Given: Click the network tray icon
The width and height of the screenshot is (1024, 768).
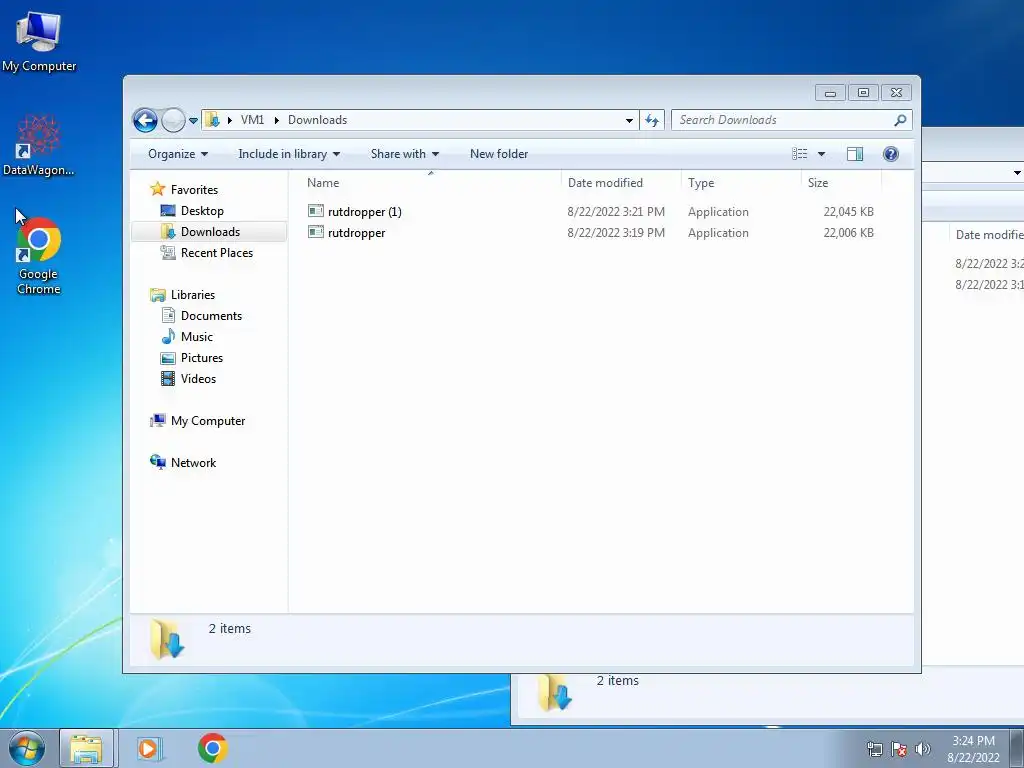Looking at the screenshot, I should (x=874, y=749).
